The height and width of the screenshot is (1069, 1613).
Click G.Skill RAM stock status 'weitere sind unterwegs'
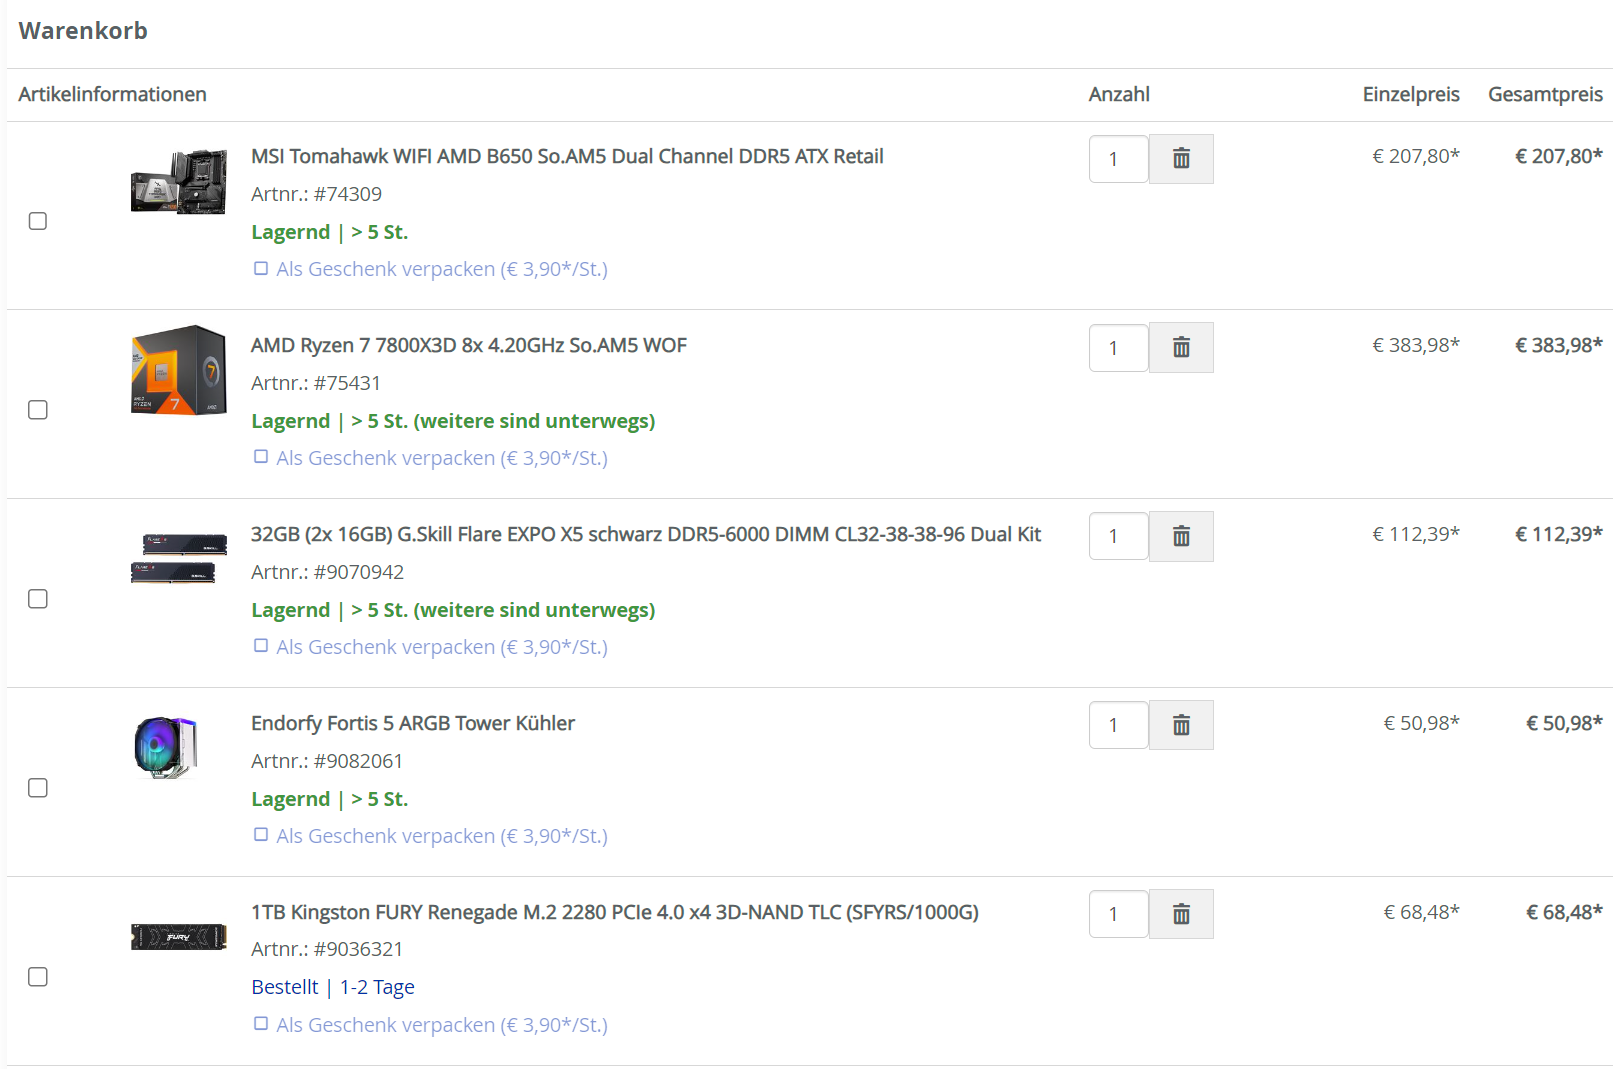(453, 610)
